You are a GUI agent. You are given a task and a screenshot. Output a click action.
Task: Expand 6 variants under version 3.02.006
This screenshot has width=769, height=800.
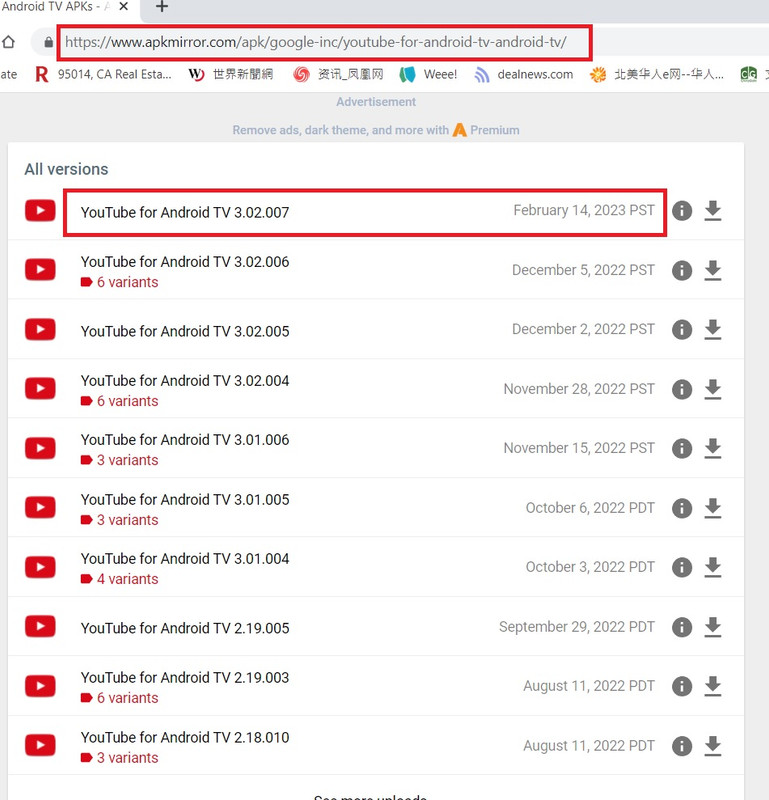pyautogui.click(x=119, y=282)
